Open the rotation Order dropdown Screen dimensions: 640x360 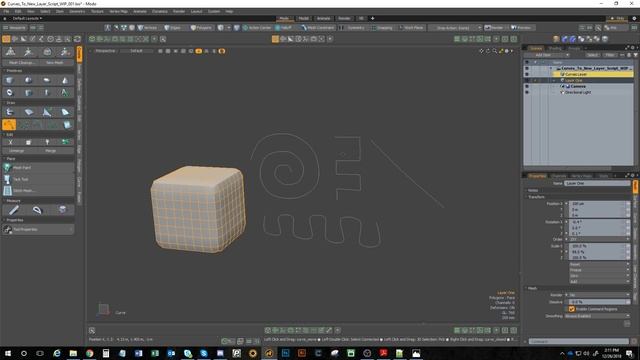599,239
